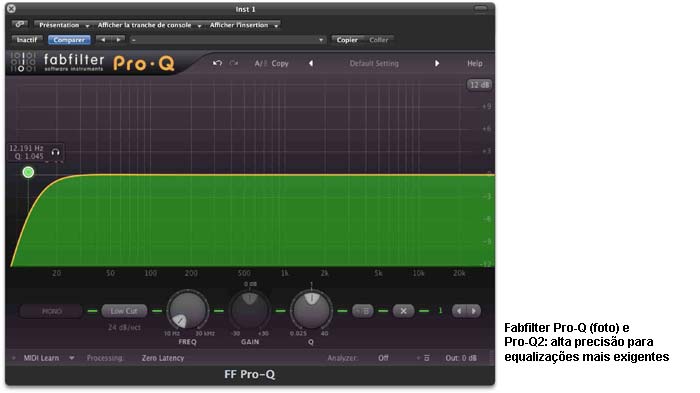Toggle the Comparer button
The height and width of the screenshot is (393, 700).
69,40
